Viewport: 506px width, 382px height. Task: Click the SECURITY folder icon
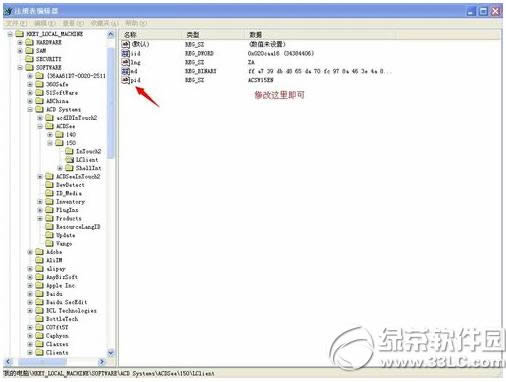click(x=30, y=59)
